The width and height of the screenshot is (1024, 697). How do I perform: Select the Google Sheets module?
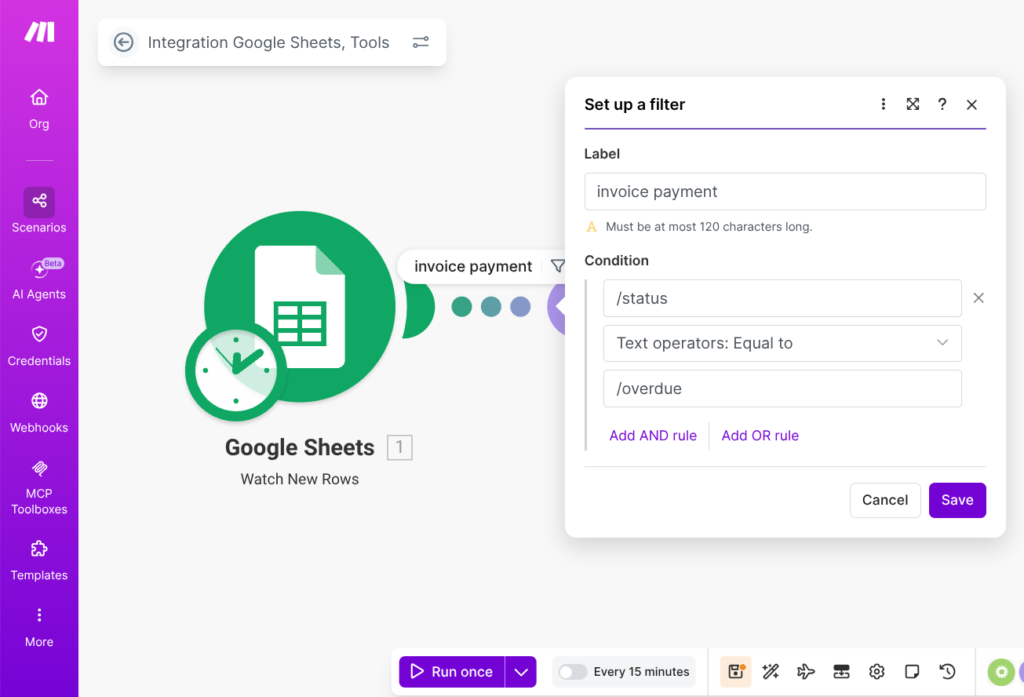point(300,306)
